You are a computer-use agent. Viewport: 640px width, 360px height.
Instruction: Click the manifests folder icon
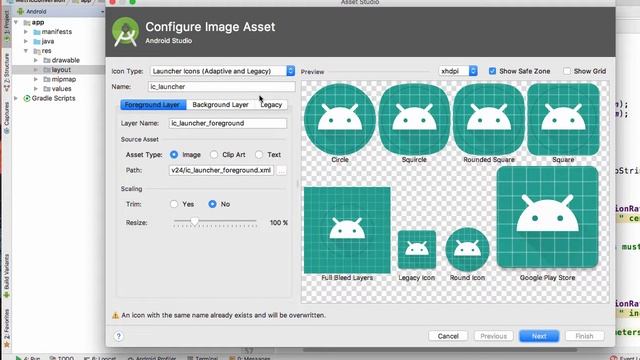click(37, 32)
